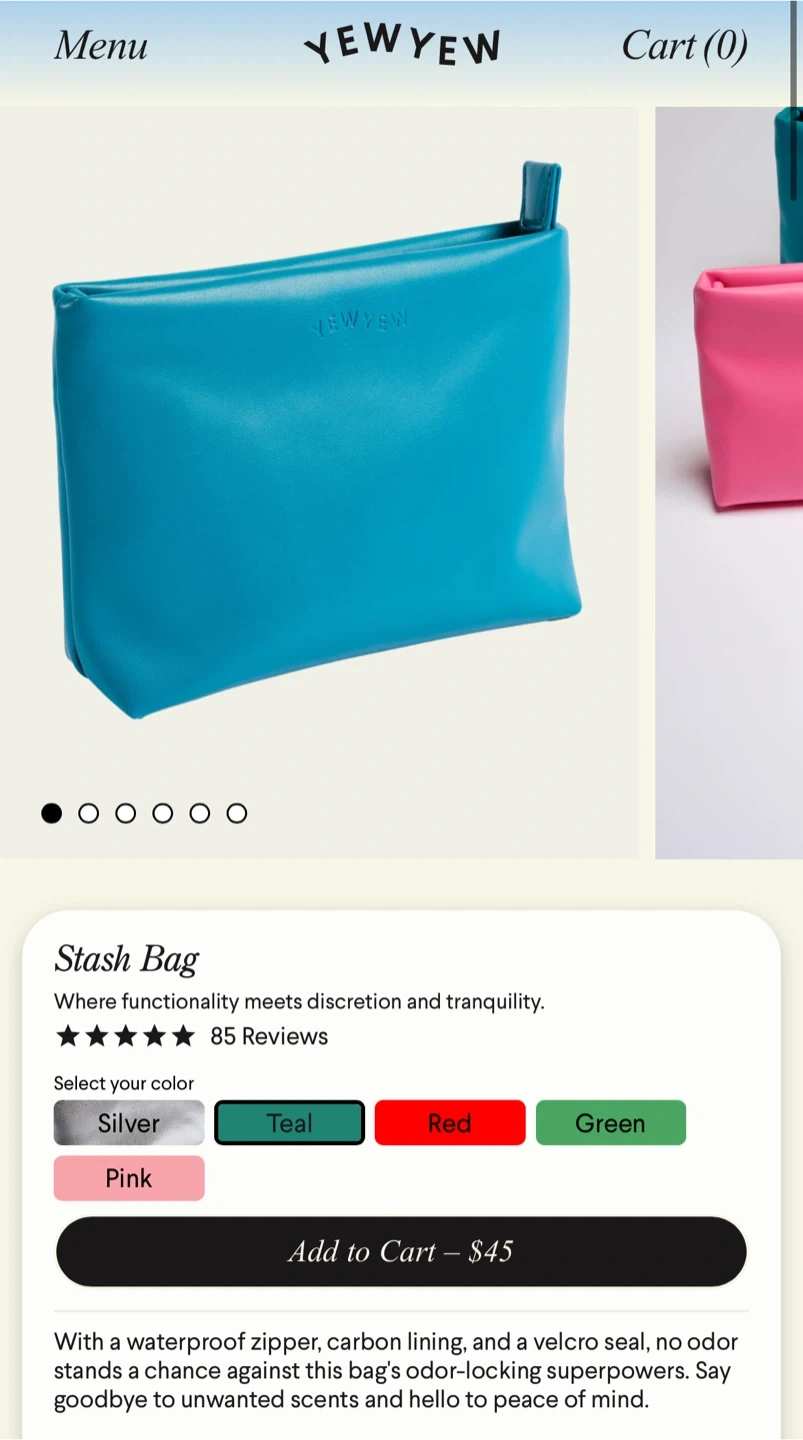Go to fifth carousel image dot

tap(199, 813)
